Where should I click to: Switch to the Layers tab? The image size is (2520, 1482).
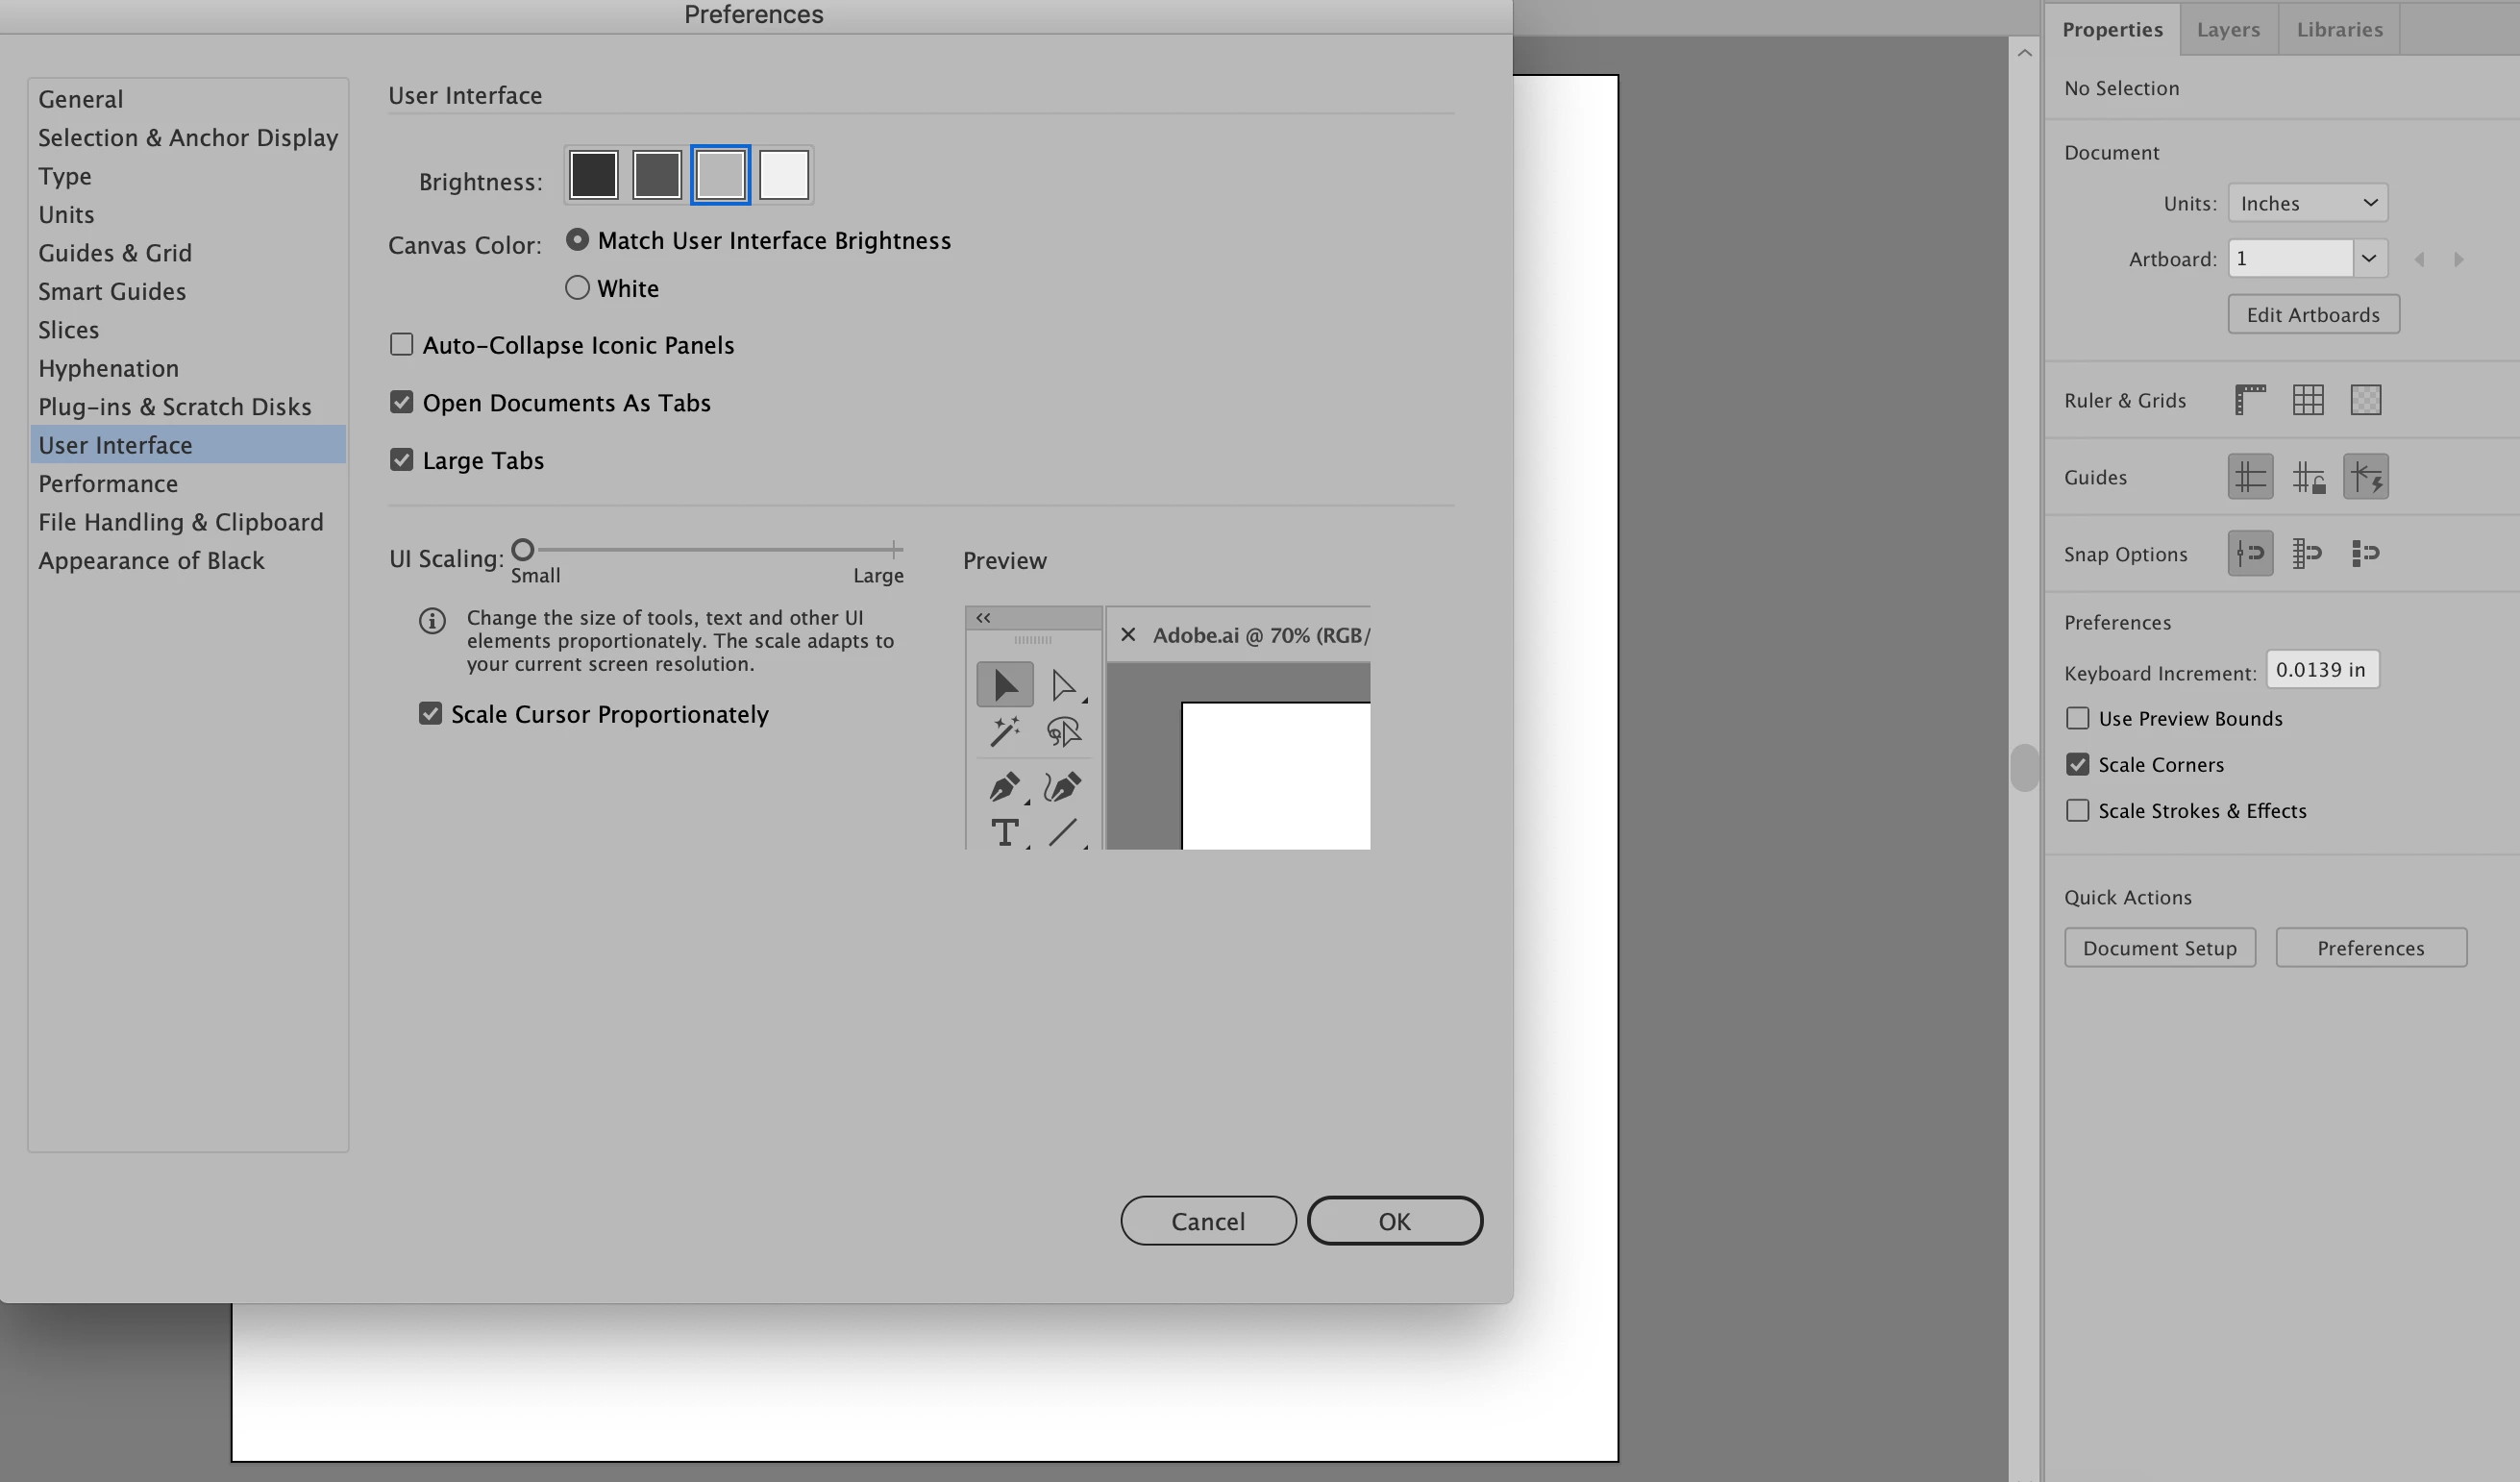pyautogui.click(x=2228, y=29)
